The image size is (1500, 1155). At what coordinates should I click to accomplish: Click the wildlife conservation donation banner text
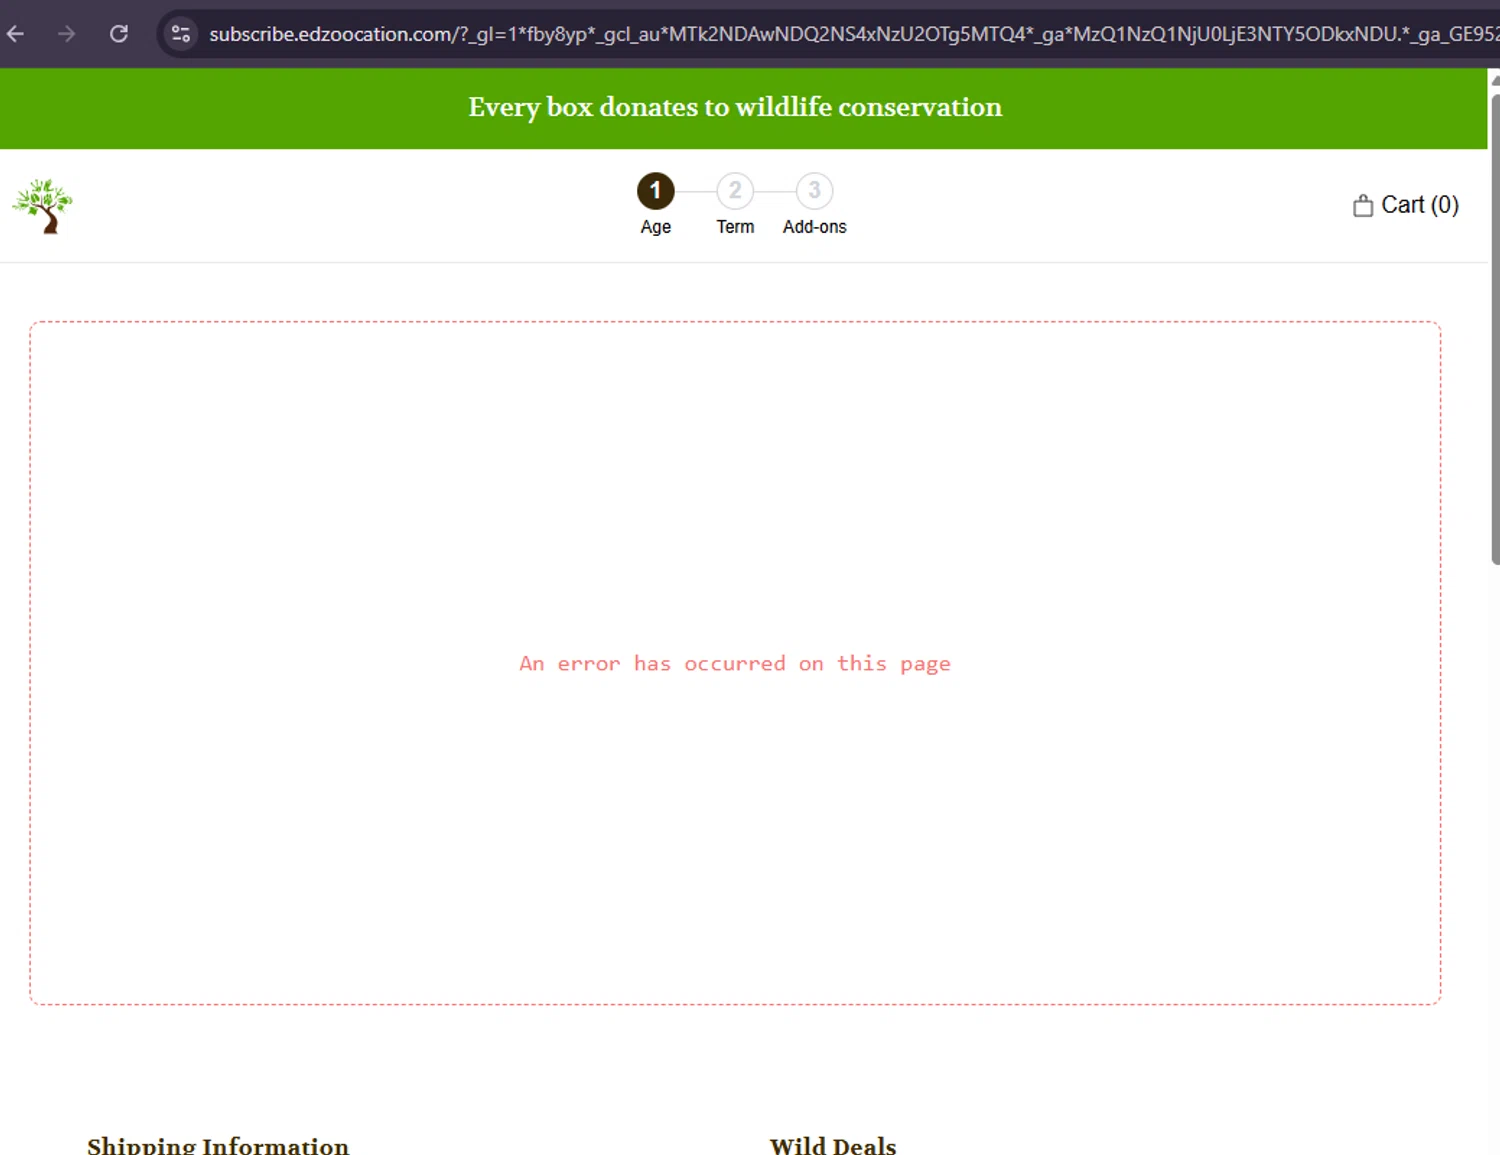tap(735, 107)
